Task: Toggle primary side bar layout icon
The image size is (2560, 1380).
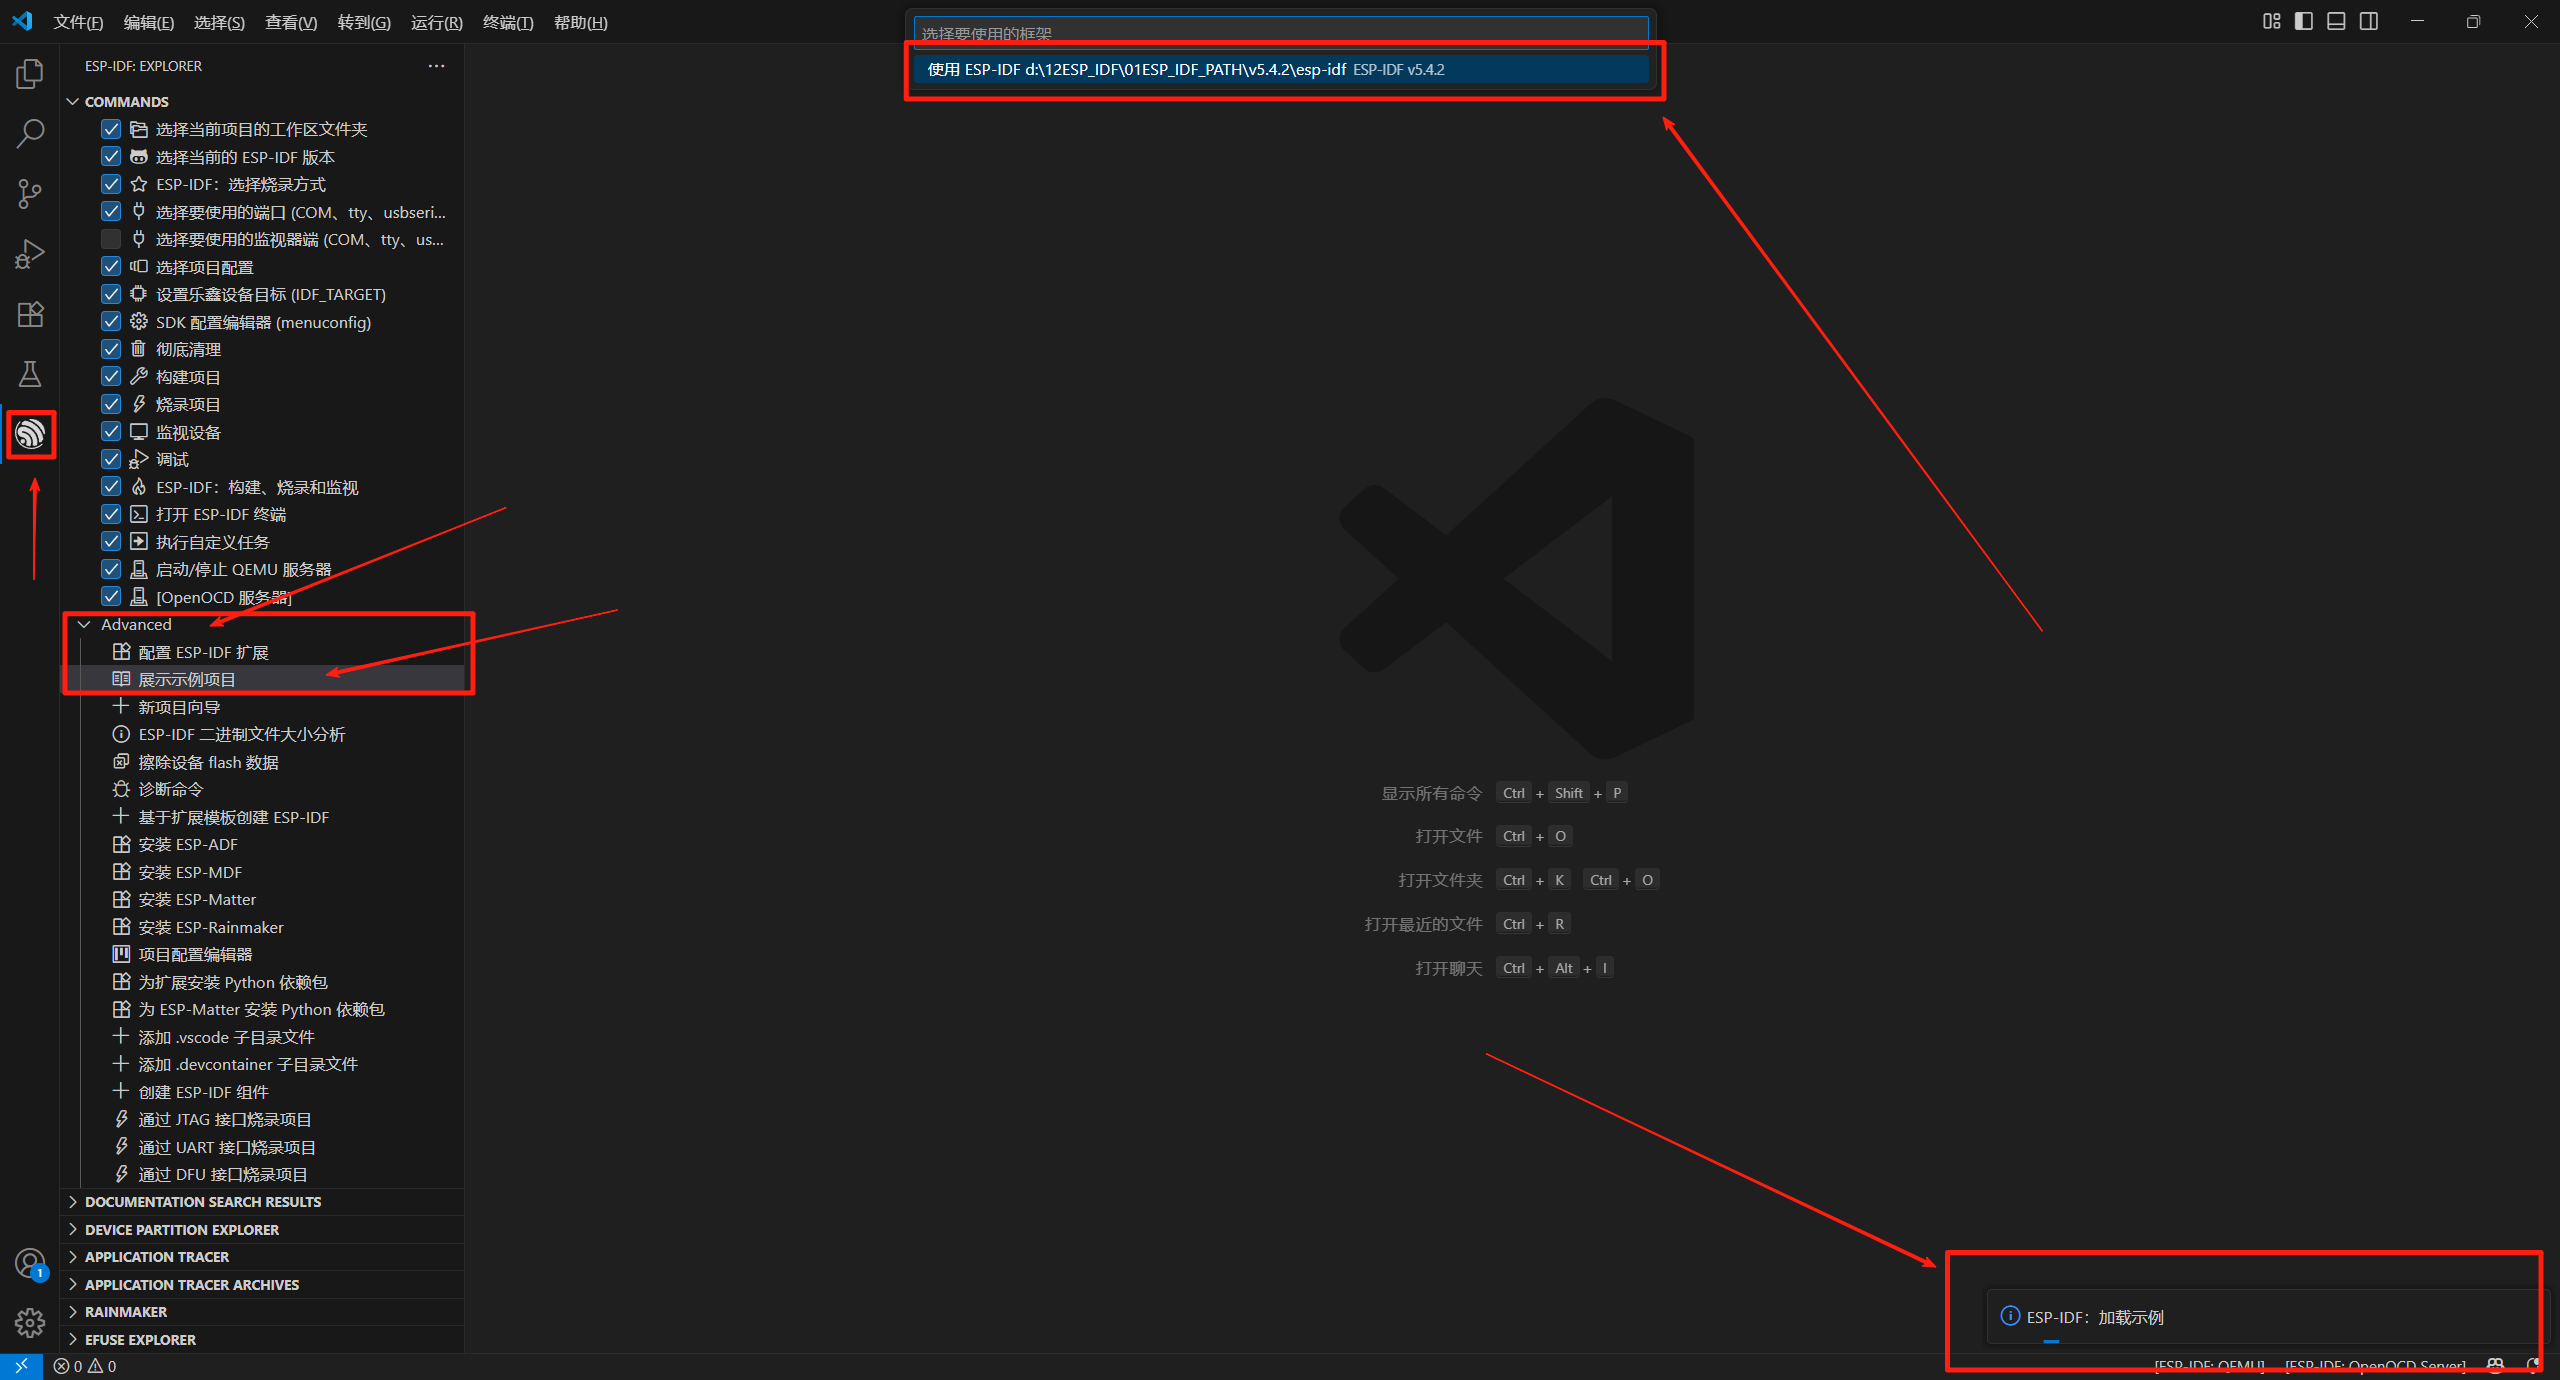Action: point(2303,22)
